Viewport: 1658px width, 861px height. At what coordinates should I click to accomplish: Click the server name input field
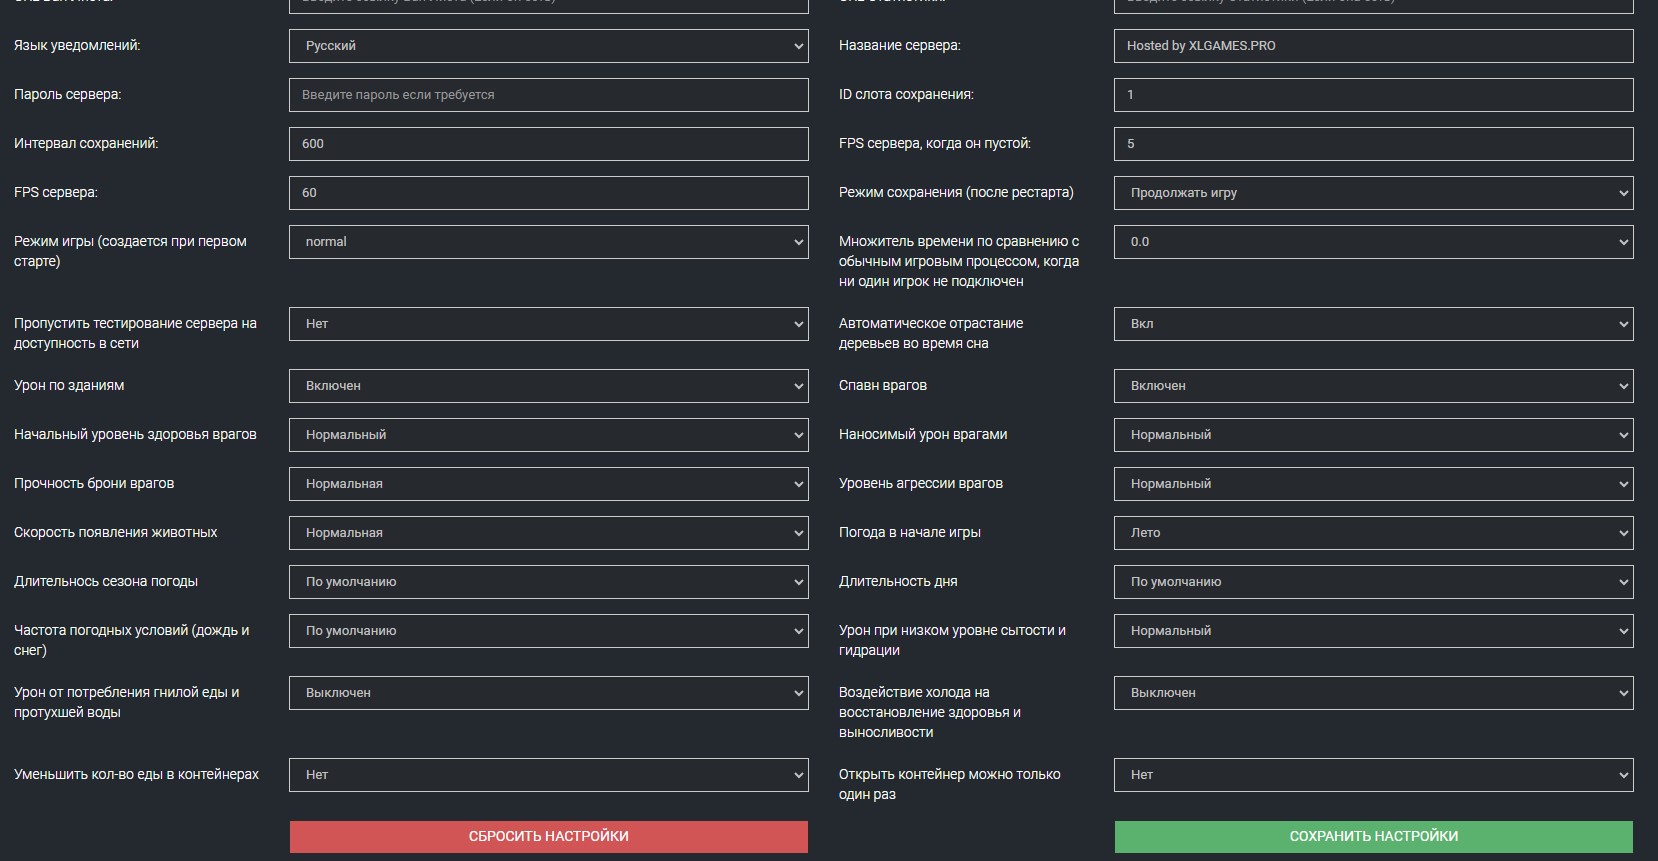point(1373,46)
